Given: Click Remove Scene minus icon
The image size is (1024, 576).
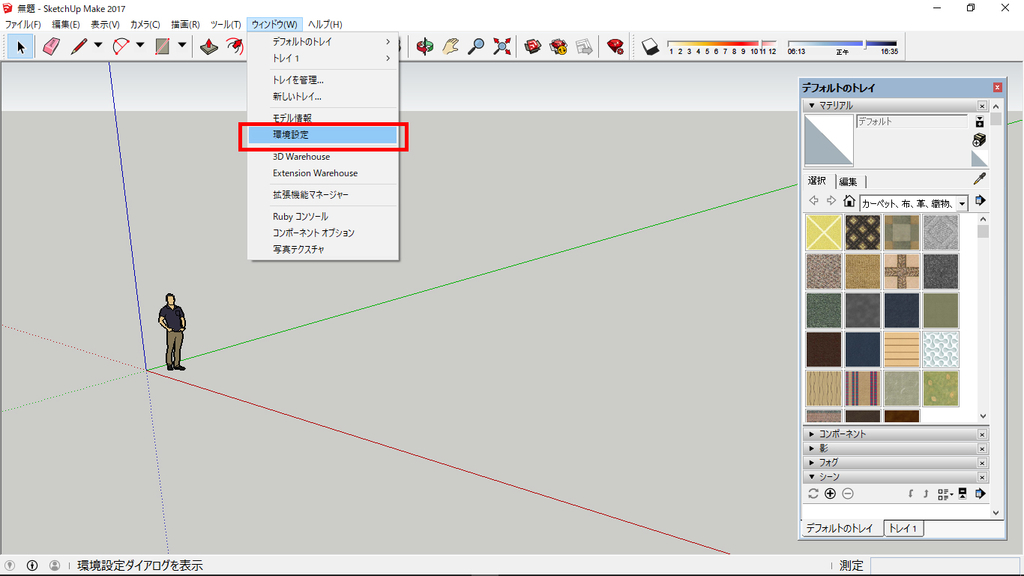Looking at the screenshot, I should pyautogui.click(x=848, y=494).
